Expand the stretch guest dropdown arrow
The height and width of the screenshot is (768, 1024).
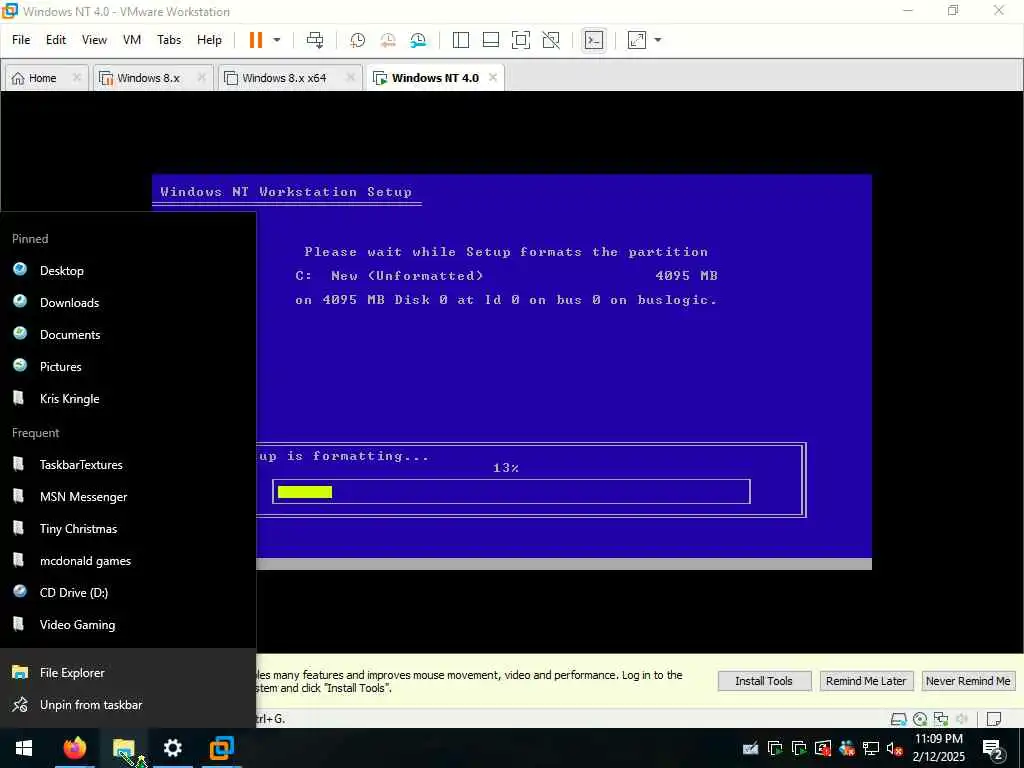point(658,40)
